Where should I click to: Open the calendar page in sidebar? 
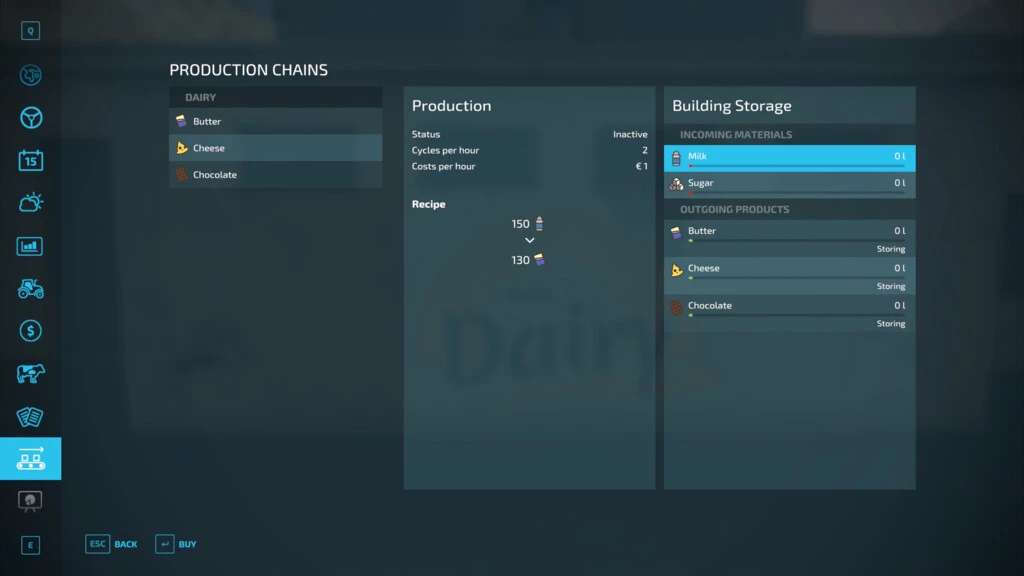(x=31, y=160)
